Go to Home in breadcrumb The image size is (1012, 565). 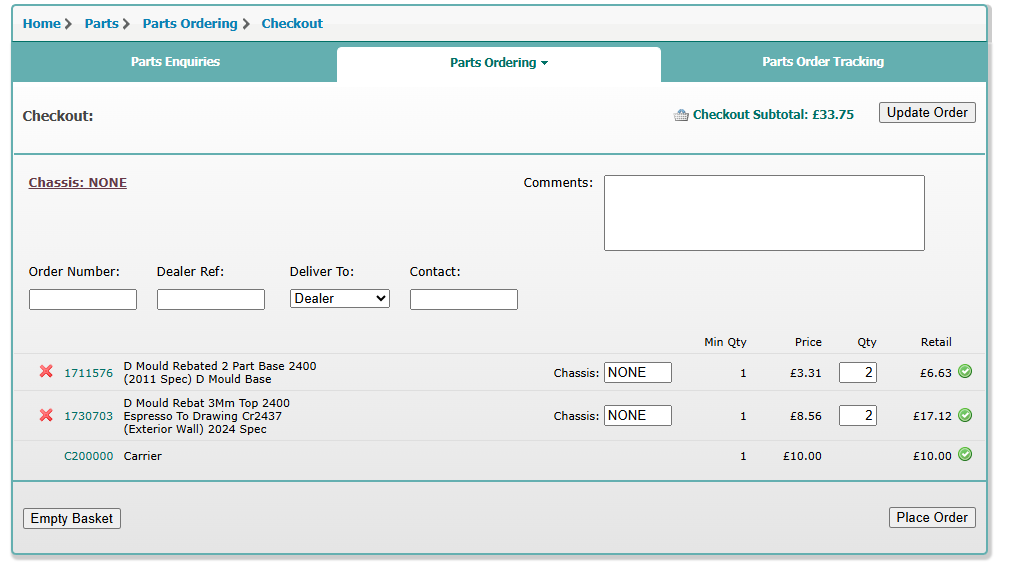(41, 23)
